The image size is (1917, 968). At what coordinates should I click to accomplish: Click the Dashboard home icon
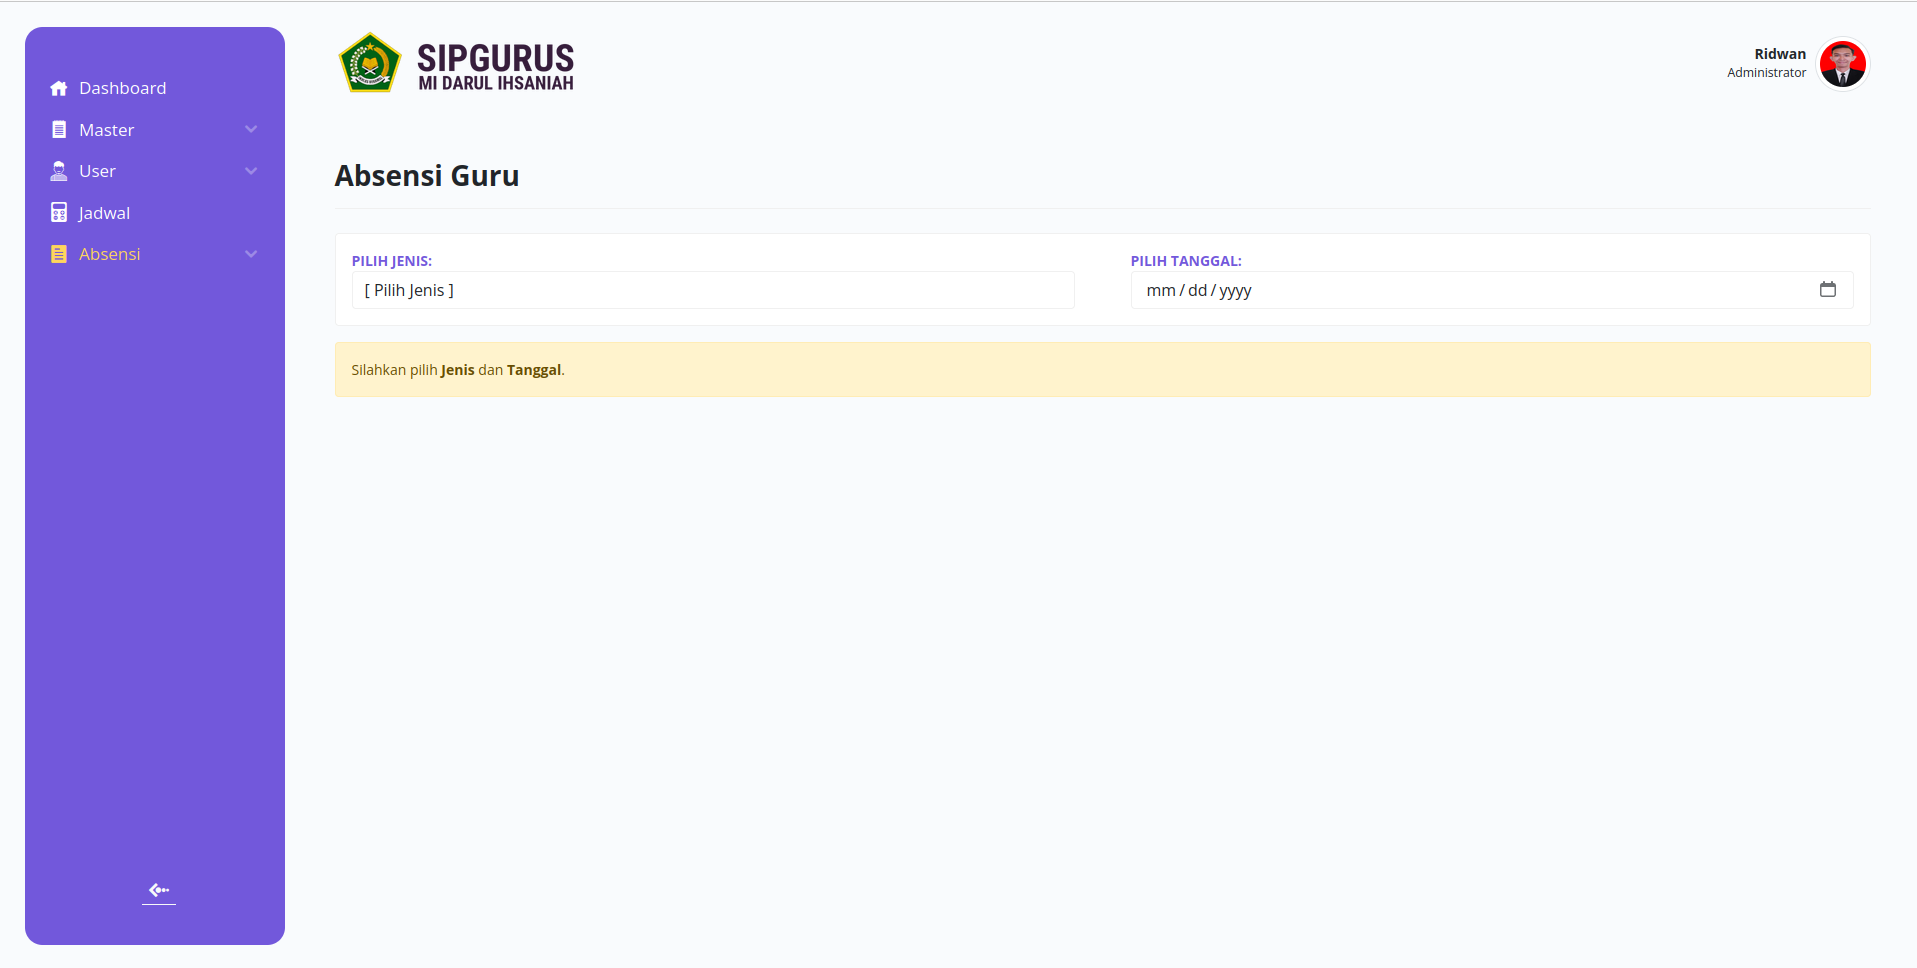59,88
